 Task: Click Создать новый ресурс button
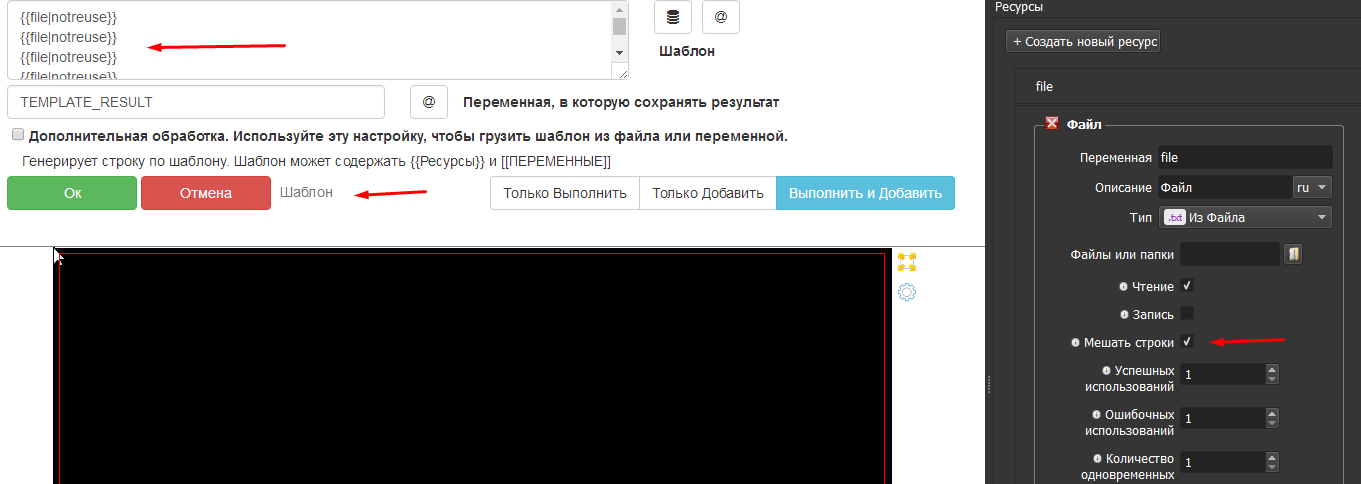tap(1083, 42)
